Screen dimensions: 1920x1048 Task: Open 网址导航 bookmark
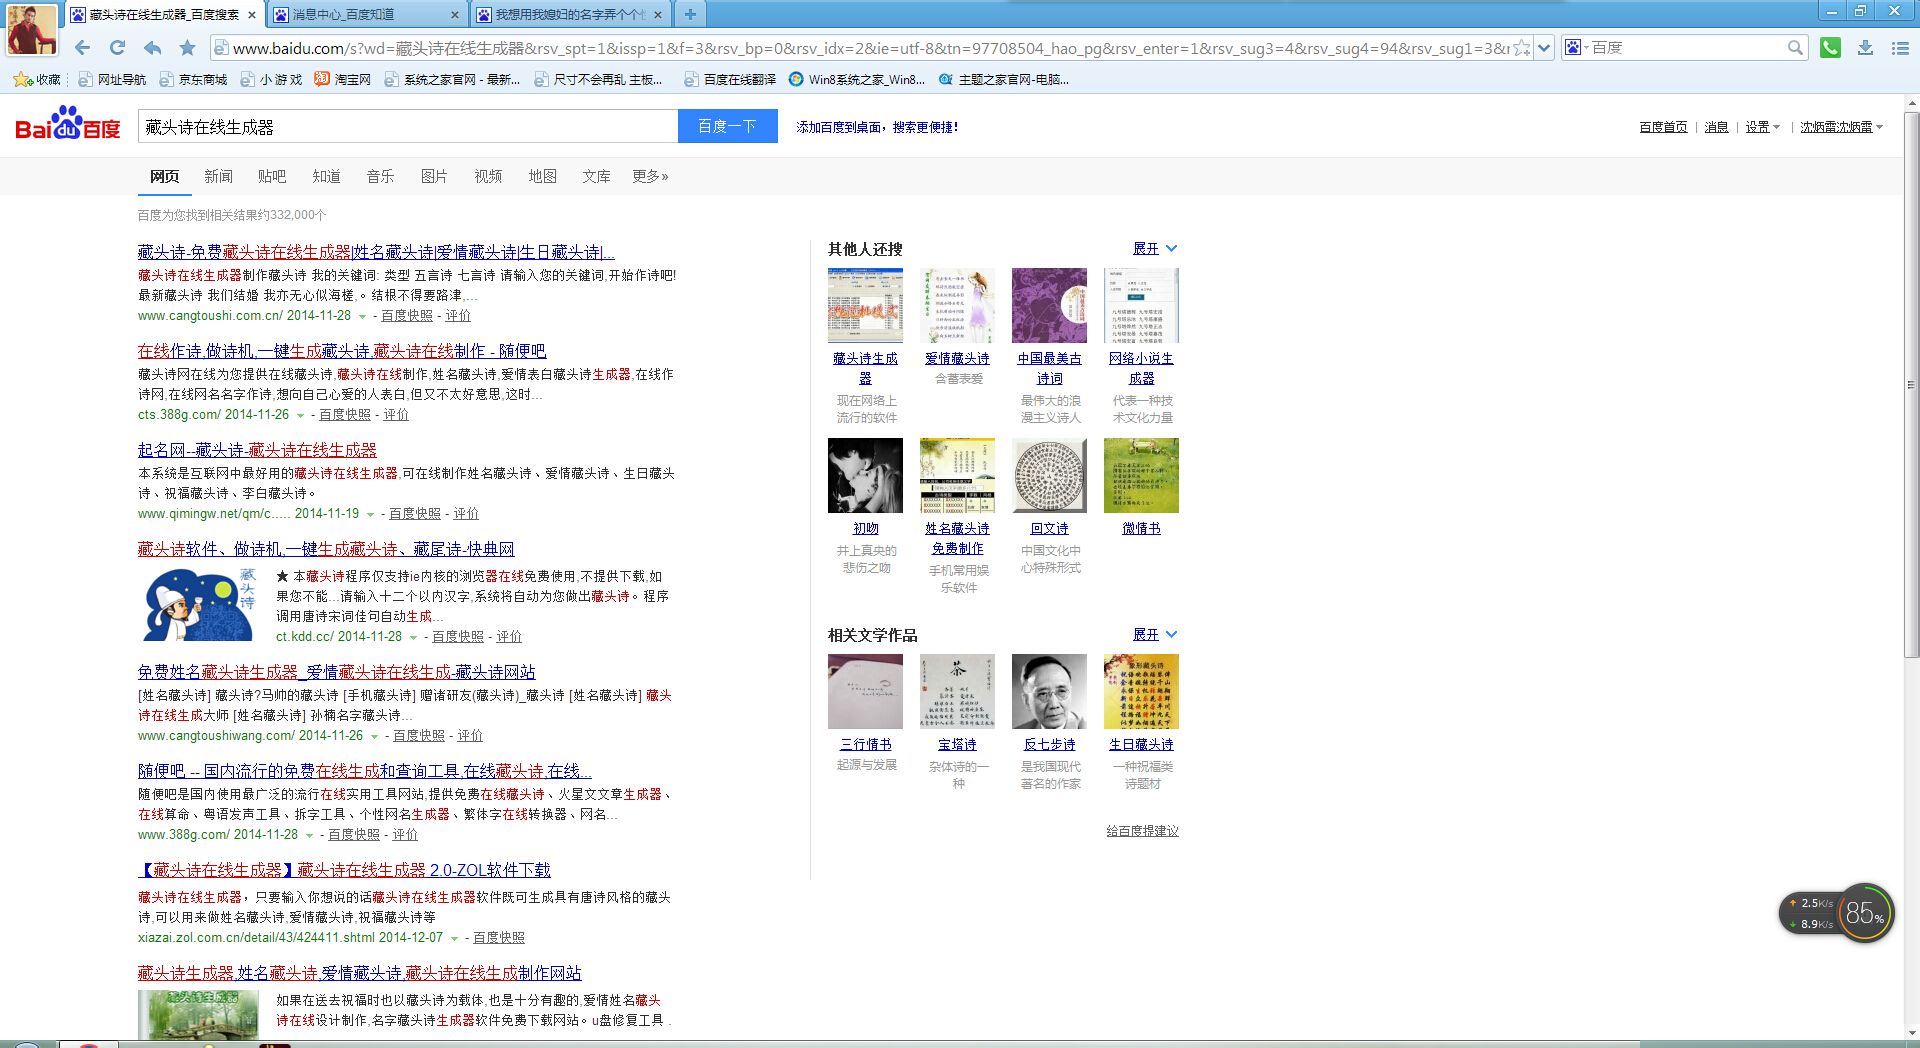point(112,79)
